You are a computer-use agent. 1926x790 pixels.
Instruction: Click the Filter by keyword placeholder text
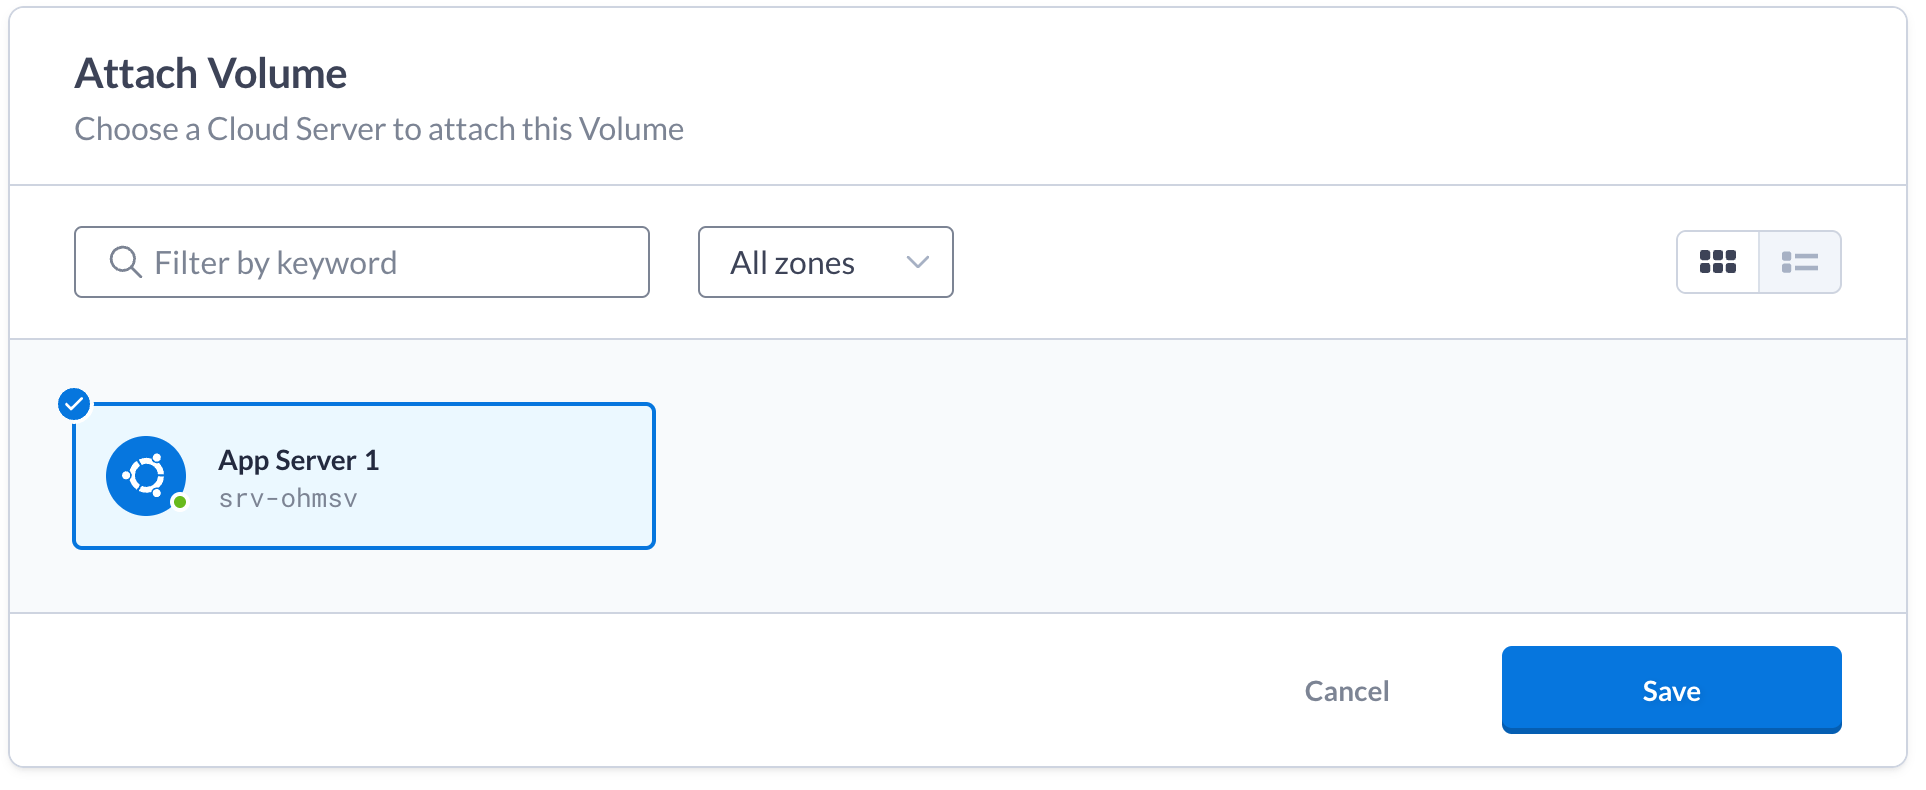point(276,263)
